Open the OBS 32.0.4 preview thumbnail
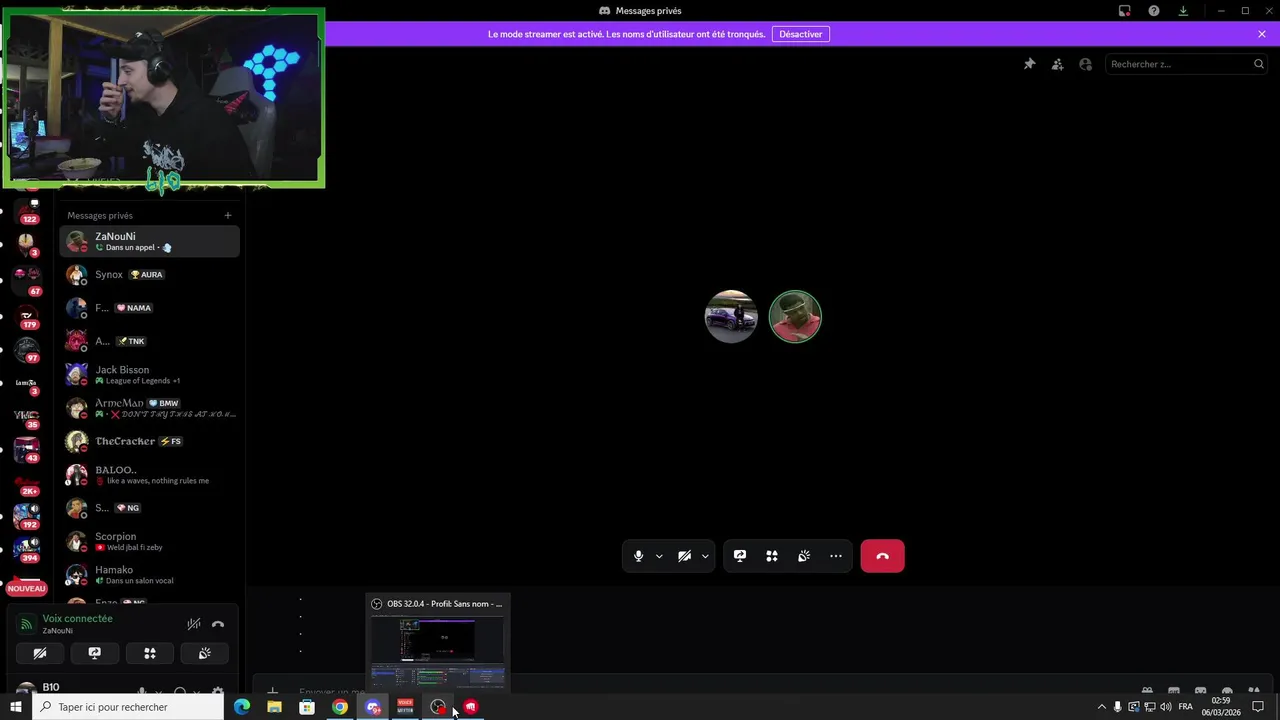 pos(438,651)
